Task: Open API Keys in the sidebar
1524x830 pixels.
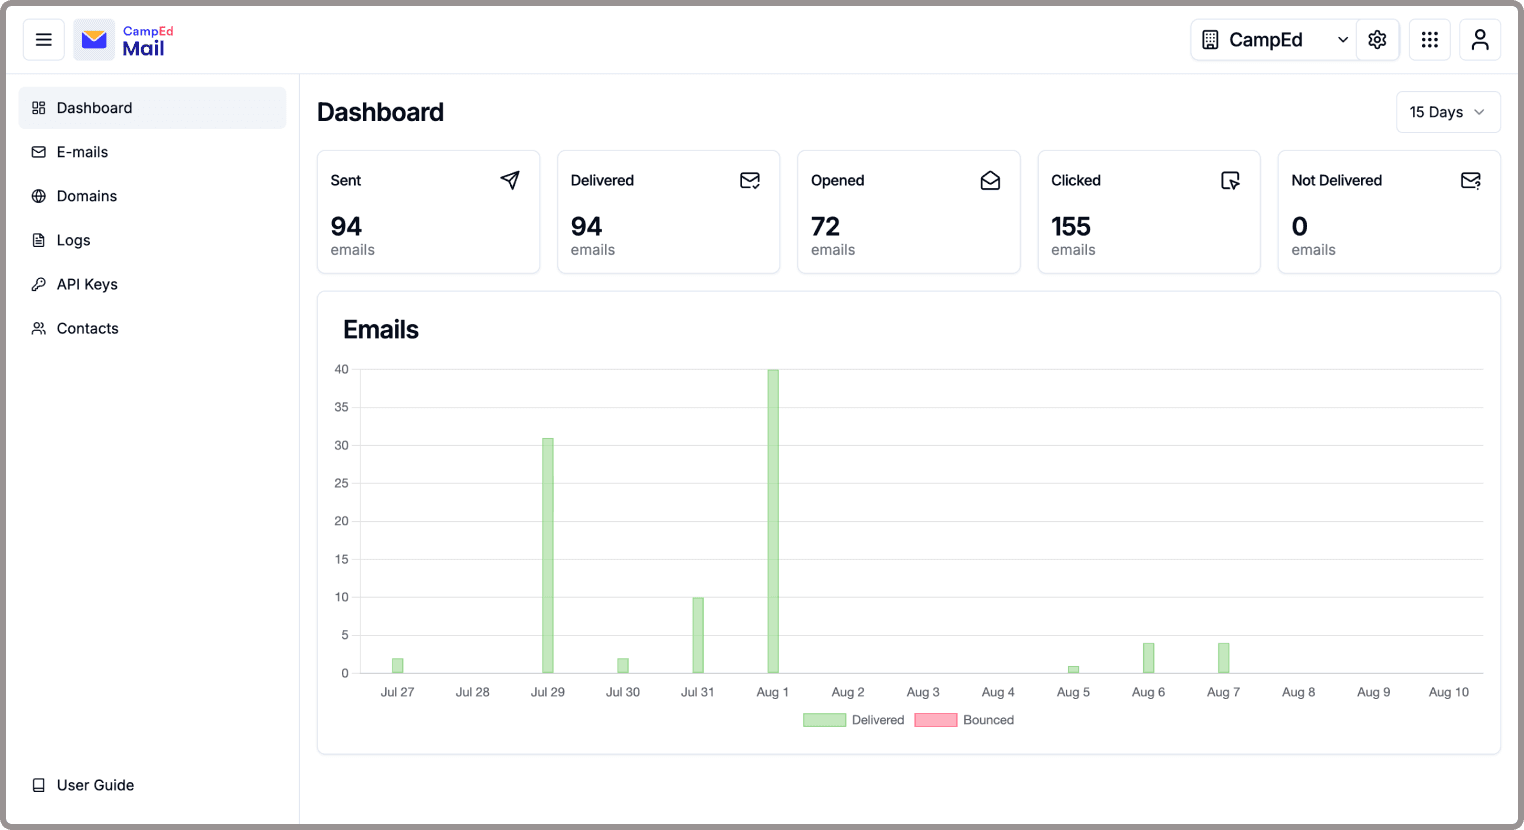Action: coord(152,284)
